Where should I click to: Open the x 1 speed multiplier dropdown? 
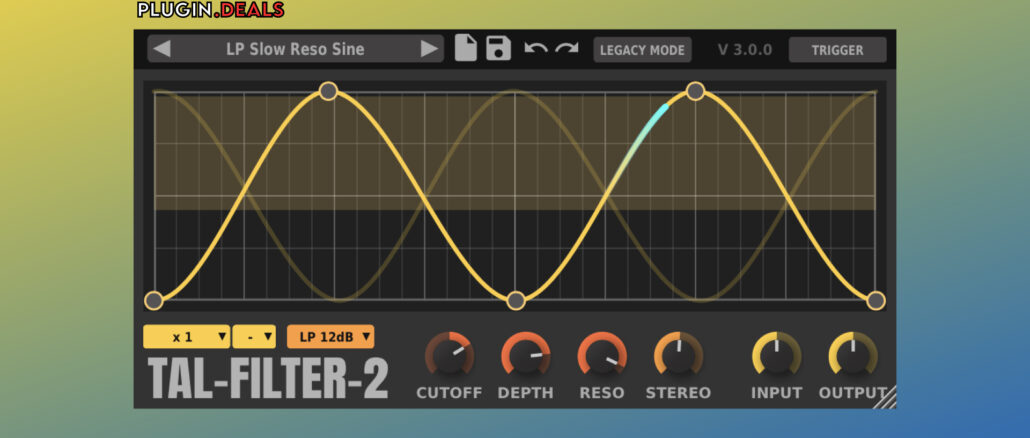(187, 337)
